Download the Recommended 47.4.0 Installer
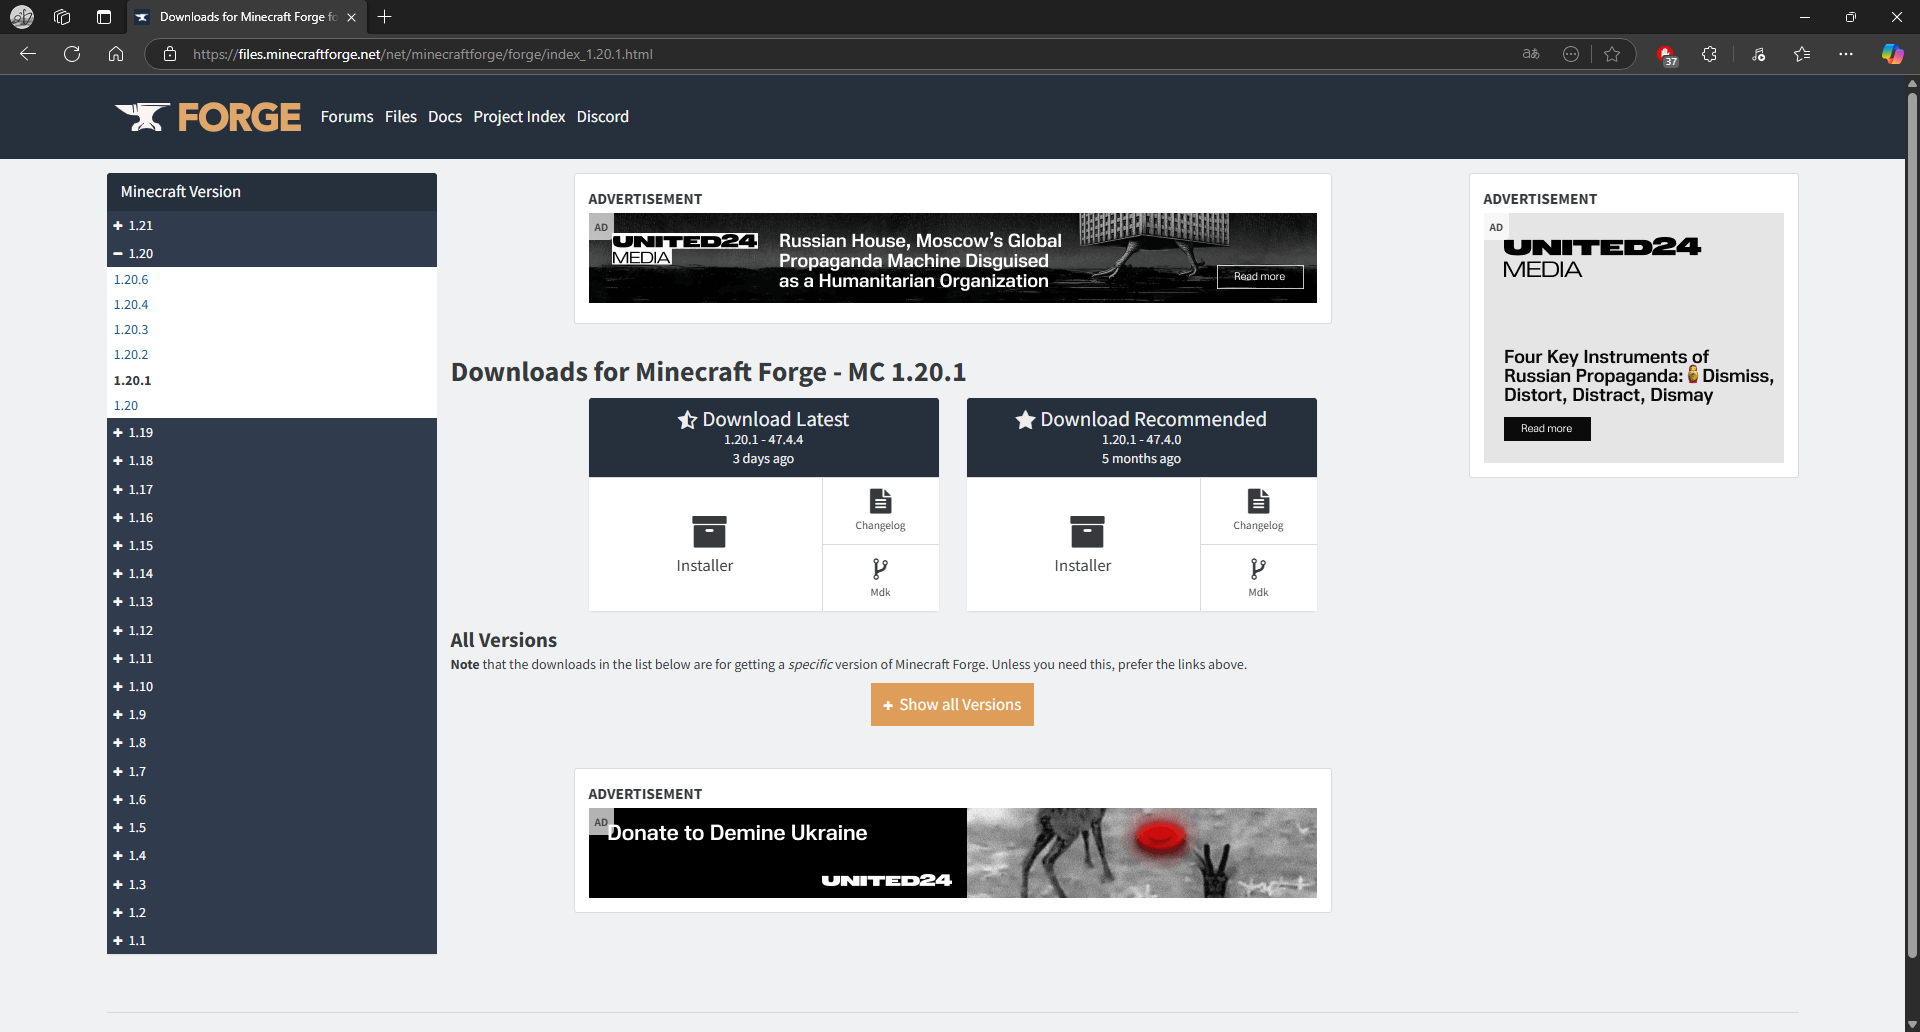The height and width of the screenshot is (1032, 1920). pyautogui.click(x=1083, y=544)
